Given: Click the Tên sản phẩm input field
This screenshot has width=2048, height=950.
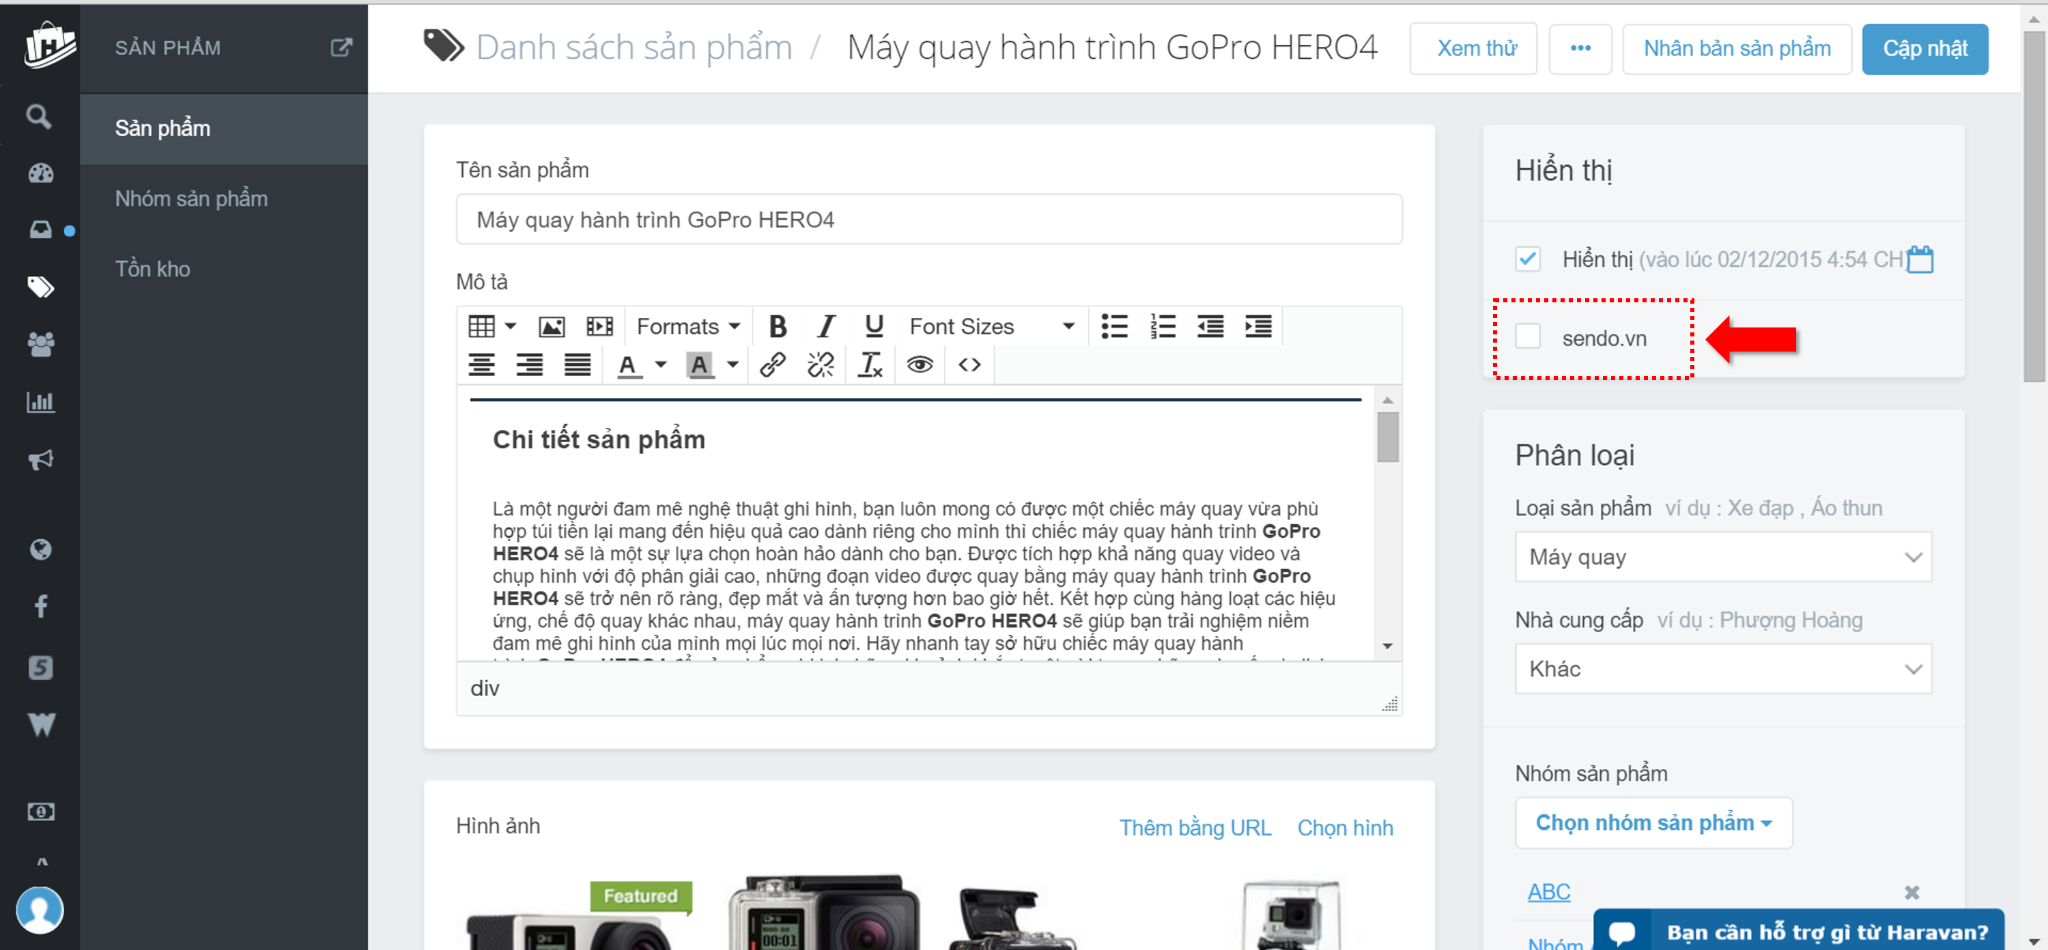Looking at the screenshot, I should [929, 219].
